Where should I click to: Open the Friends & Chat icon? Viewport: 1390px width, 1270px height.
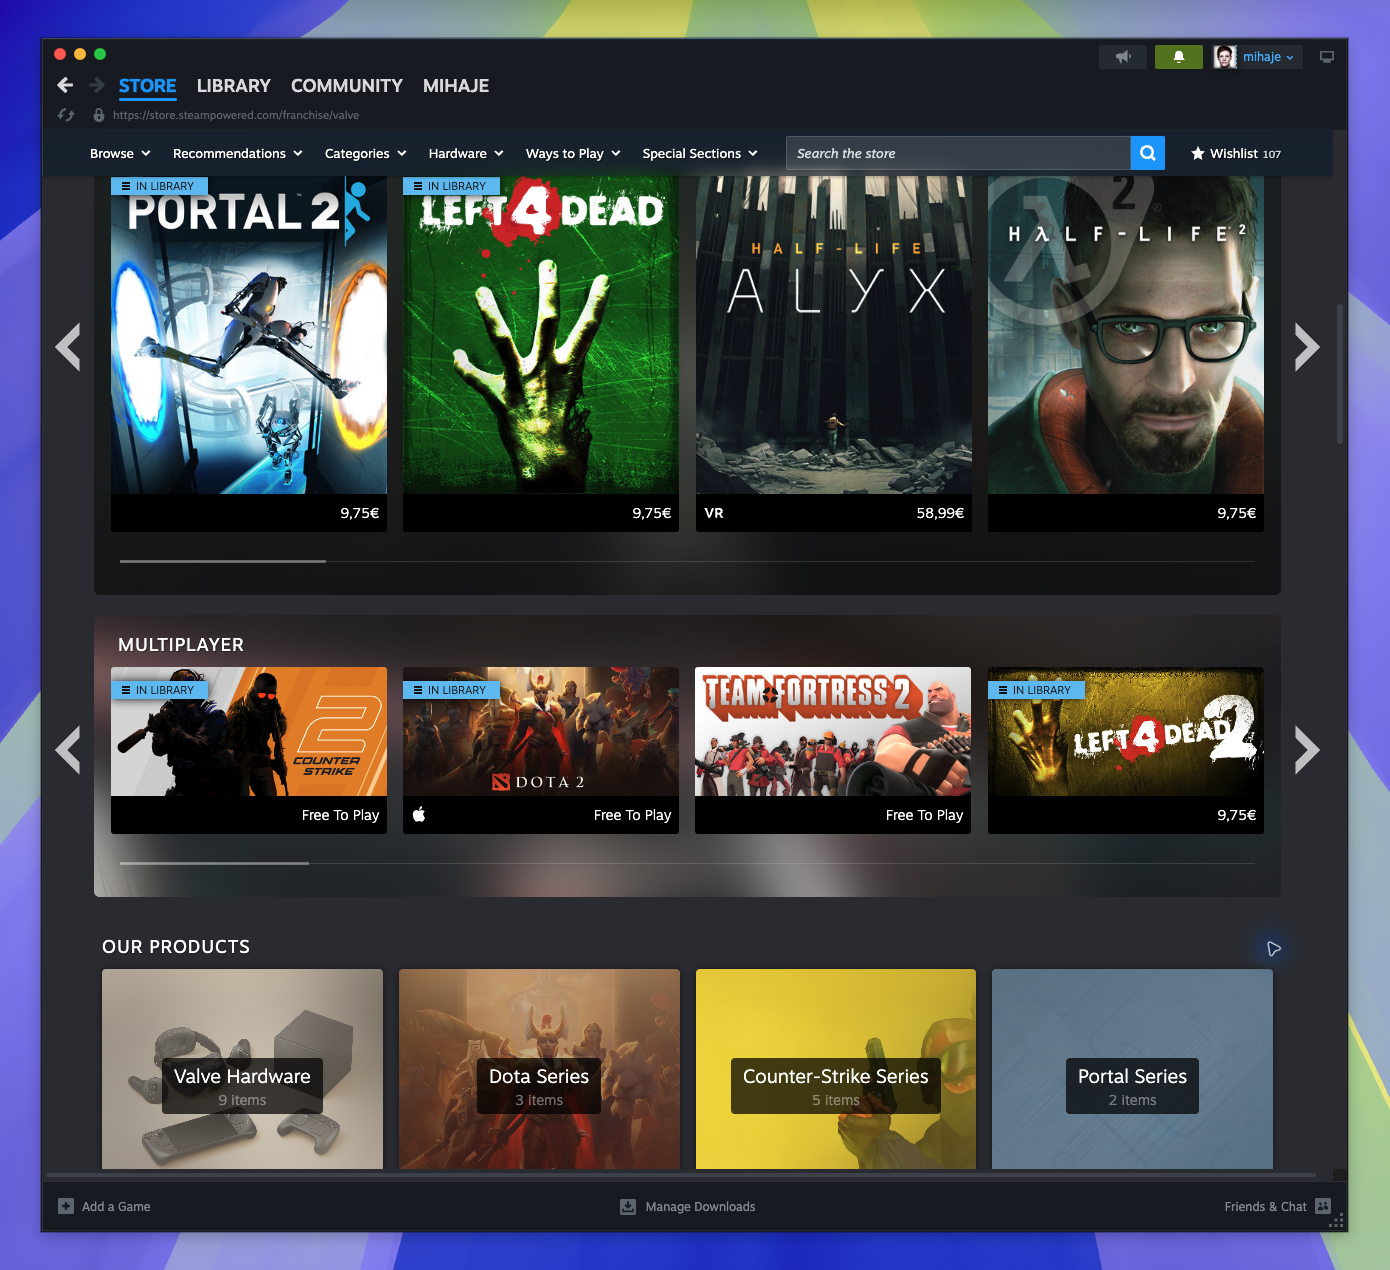1323,1206
